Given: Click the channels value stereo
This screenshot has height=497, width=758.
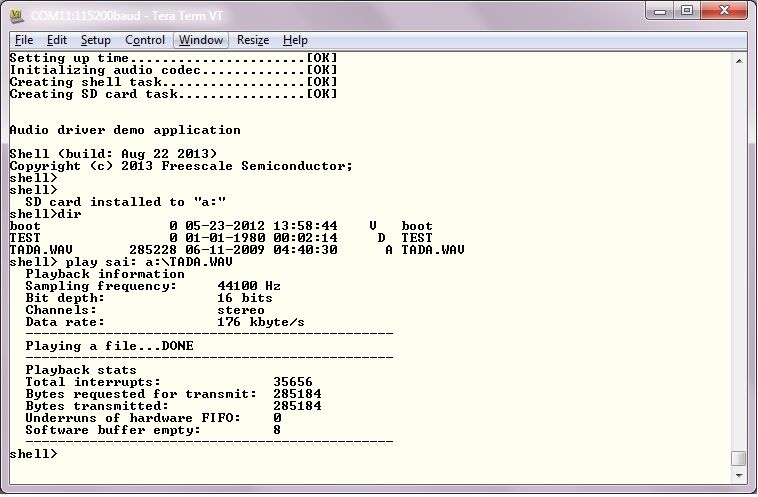Looking at the screenshot, I should tap(241, 310).
